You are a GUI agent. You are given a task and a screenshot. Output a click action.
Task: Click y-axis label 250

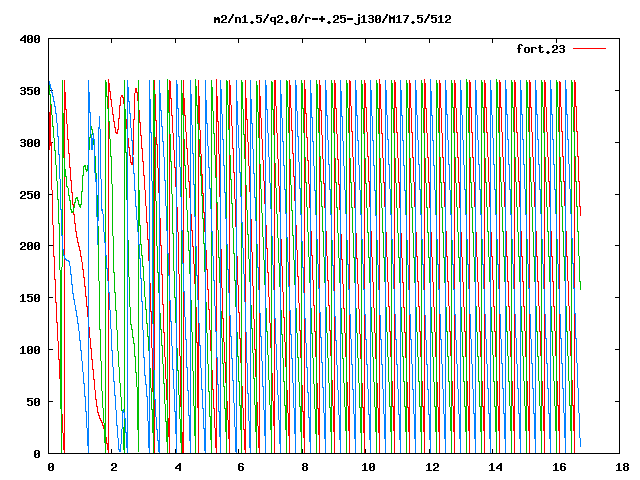coord(30,195)
